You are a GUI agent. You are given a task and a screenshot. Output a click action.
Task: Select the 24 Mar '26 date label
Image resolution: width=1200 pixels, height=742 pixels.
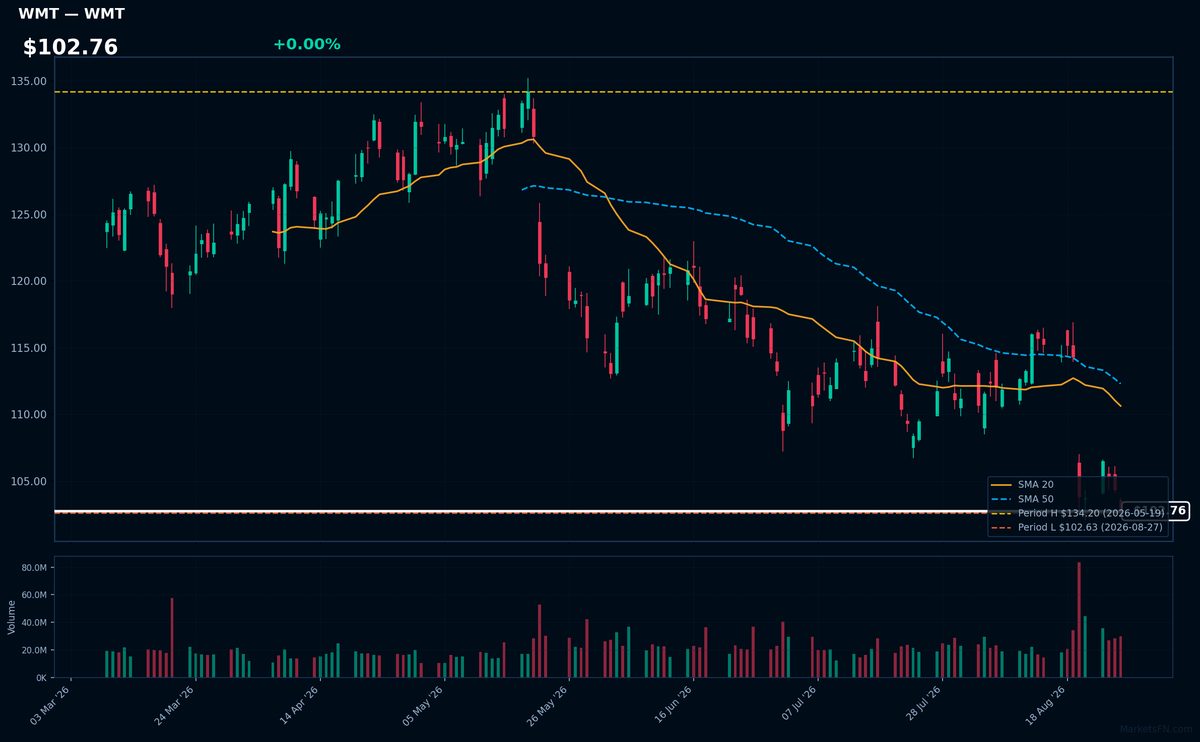(174, 706)
